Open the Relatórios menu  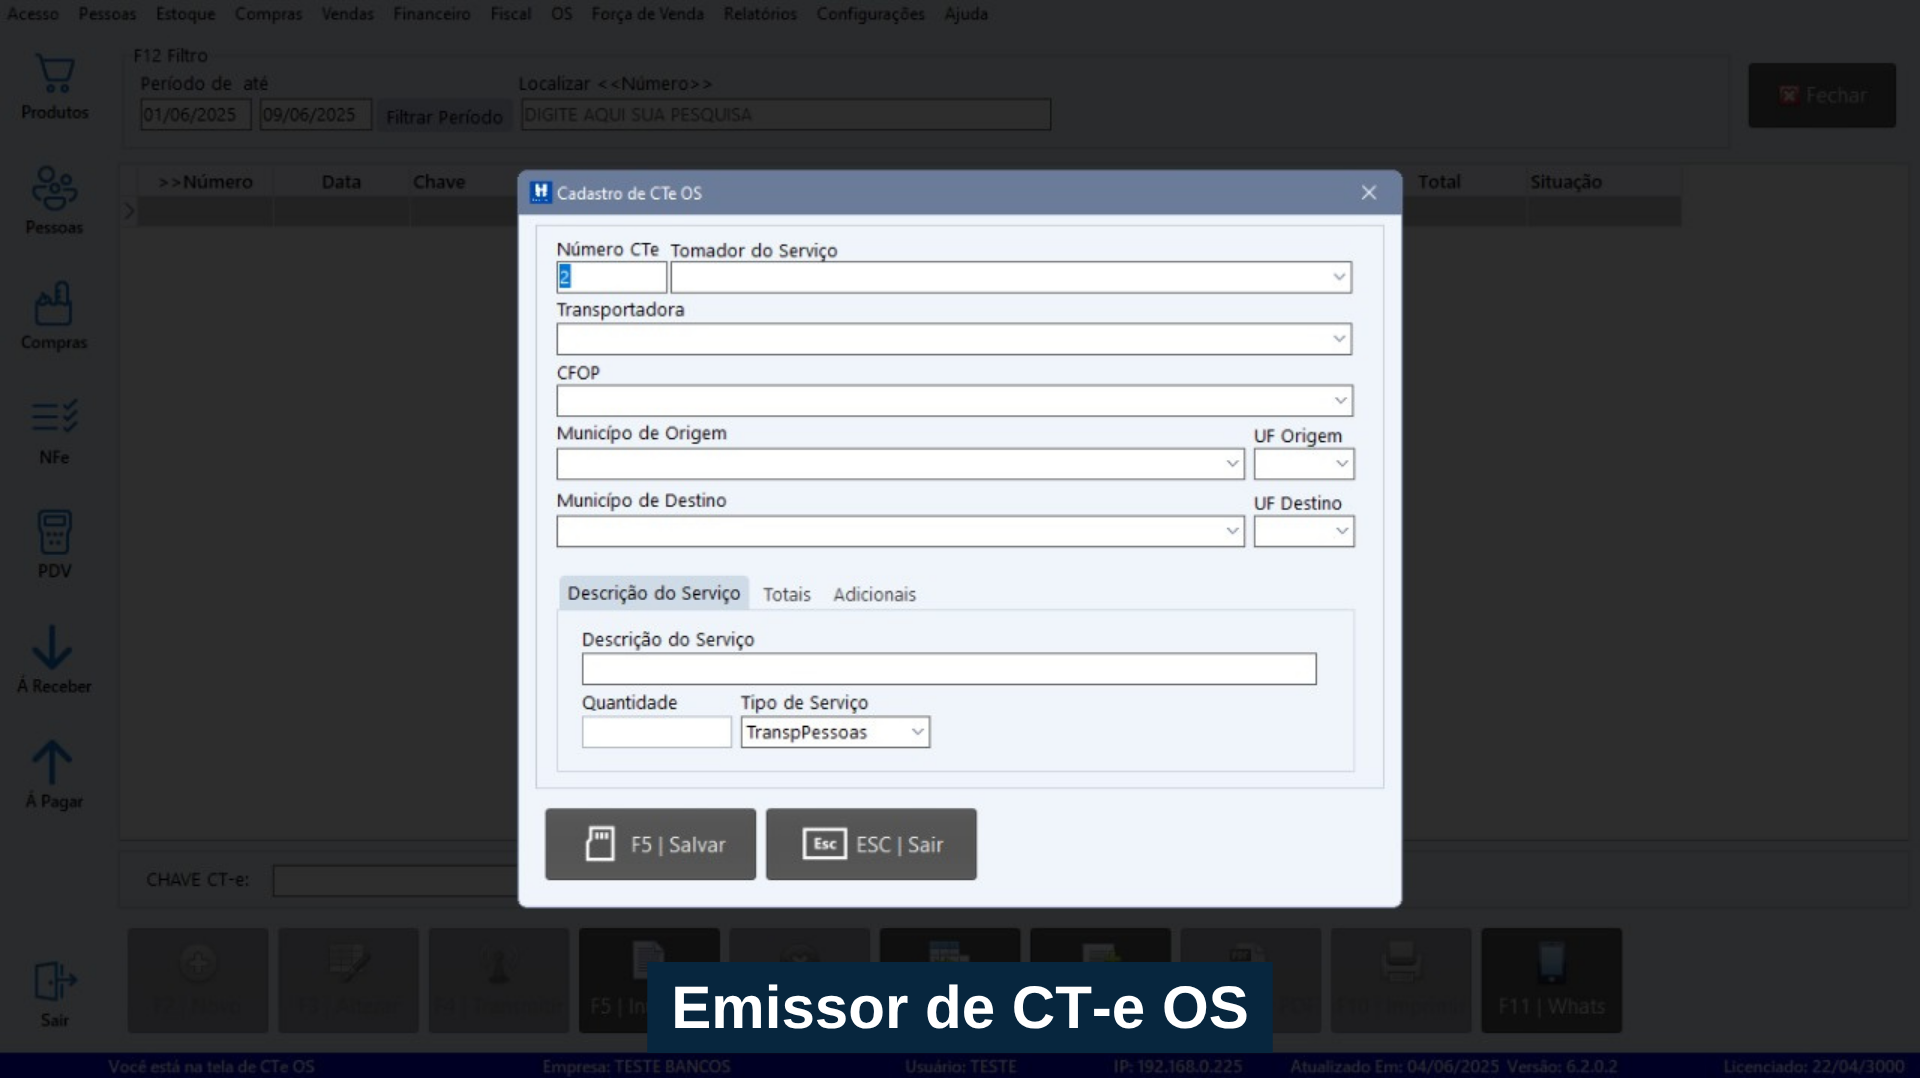(x=760, y=14)
